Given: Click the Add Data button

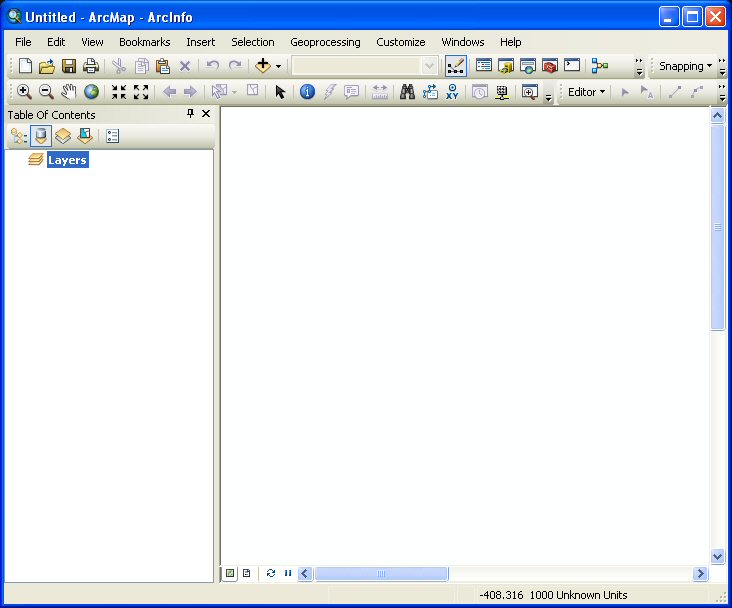Looking at the screenshot, I should click(263, 66).
